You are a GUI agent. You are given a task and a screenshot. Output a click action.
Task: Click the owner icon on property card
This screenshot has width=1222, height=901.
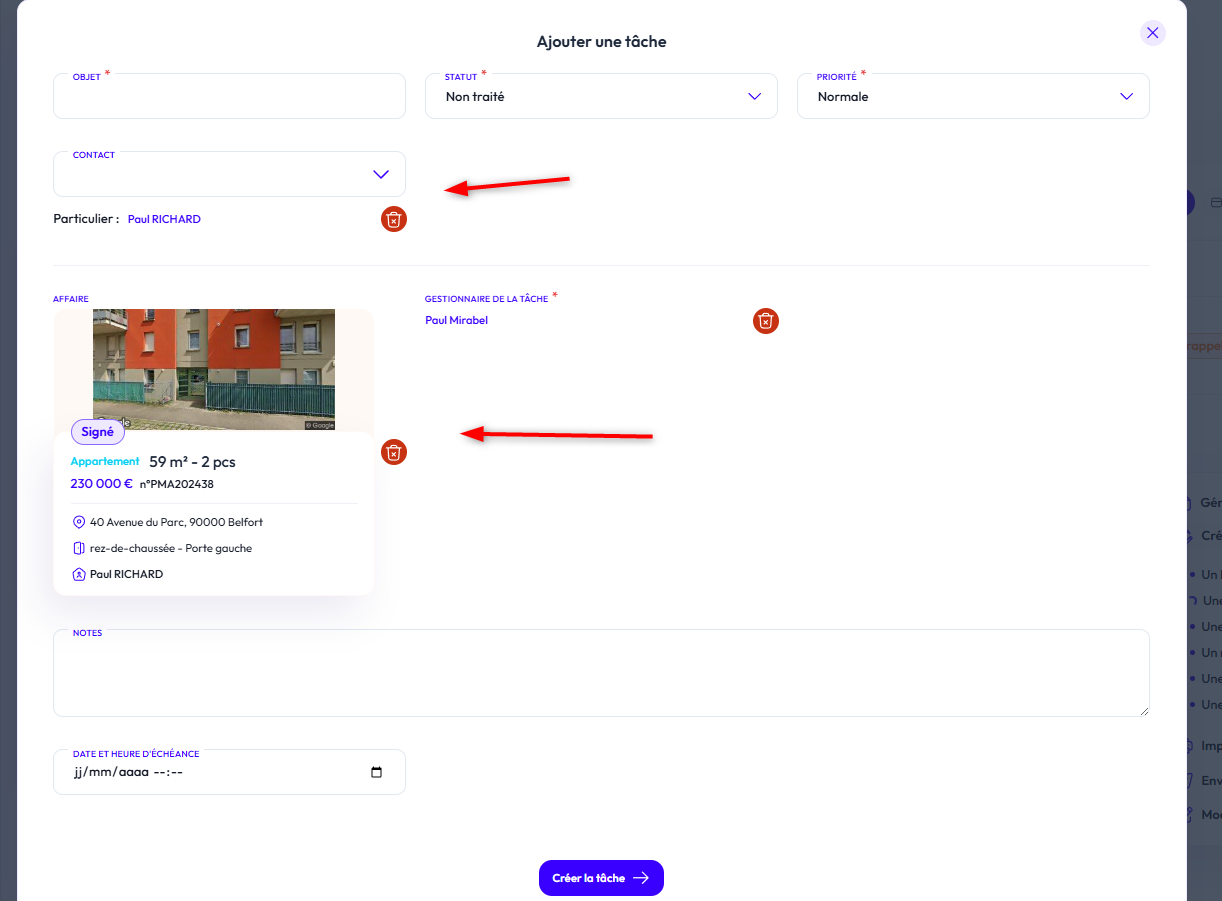pyautogui.click(x=79, y=574)
